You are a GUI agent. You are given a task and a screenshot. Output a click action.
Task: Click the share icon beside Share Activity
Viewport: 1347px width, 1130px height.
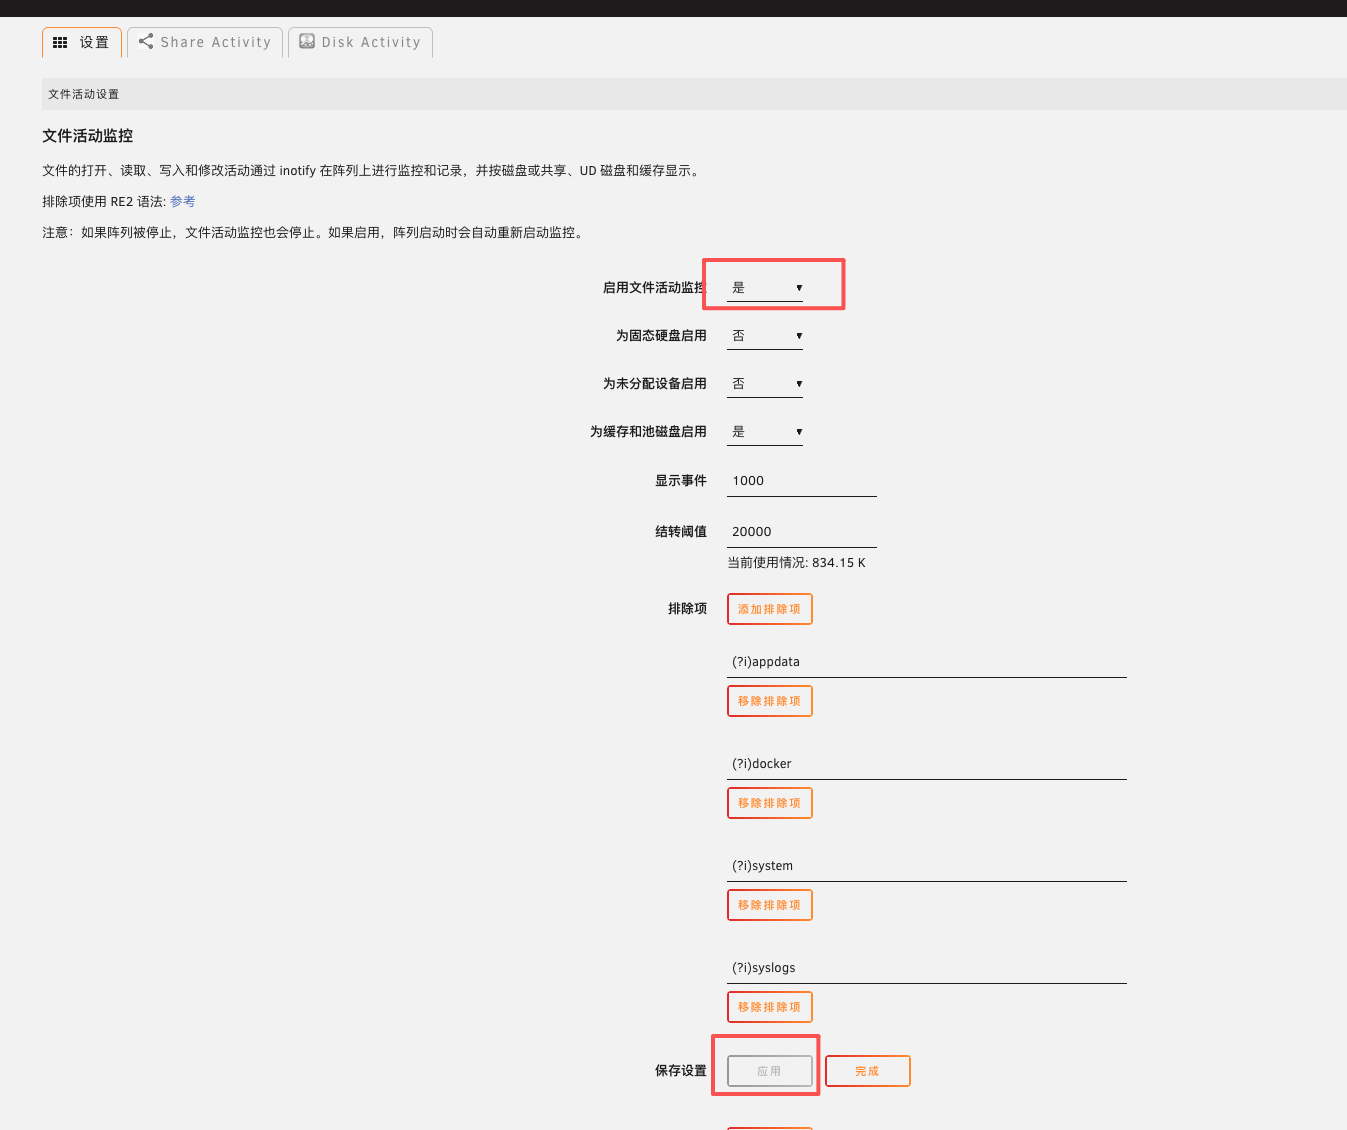[146, 41]
